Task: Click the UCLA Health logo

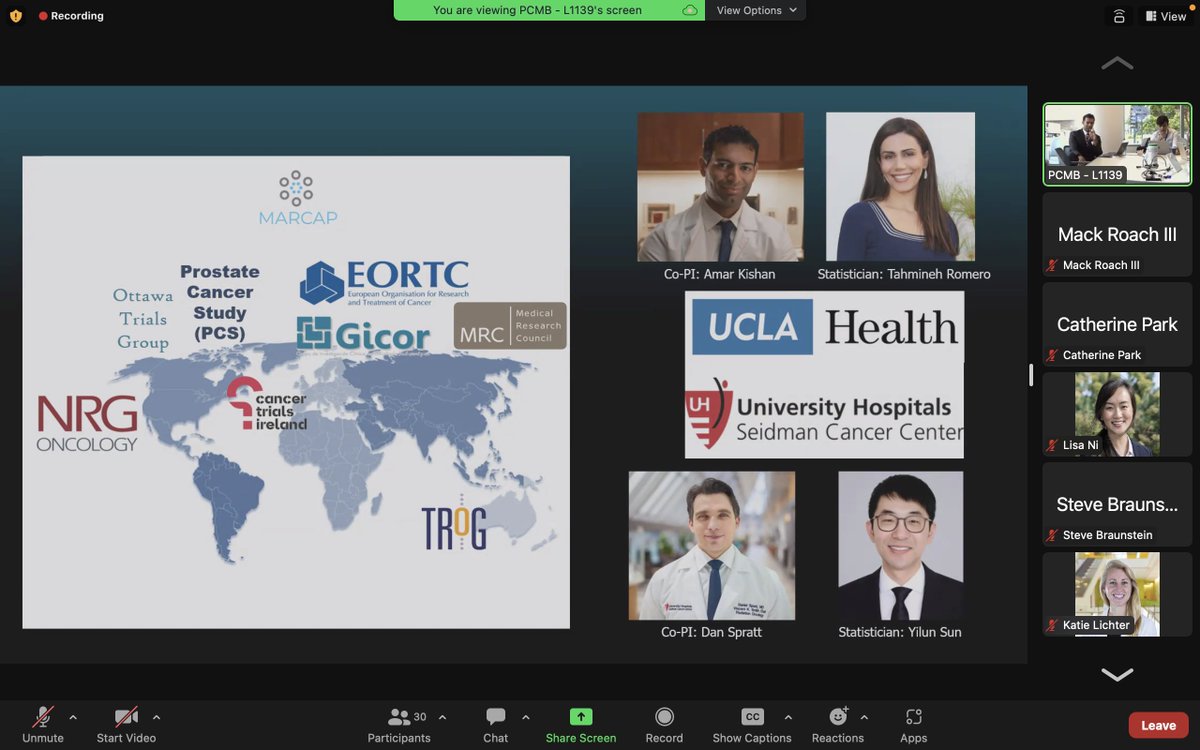Action: pyautogui.click(x=825, y=328)
